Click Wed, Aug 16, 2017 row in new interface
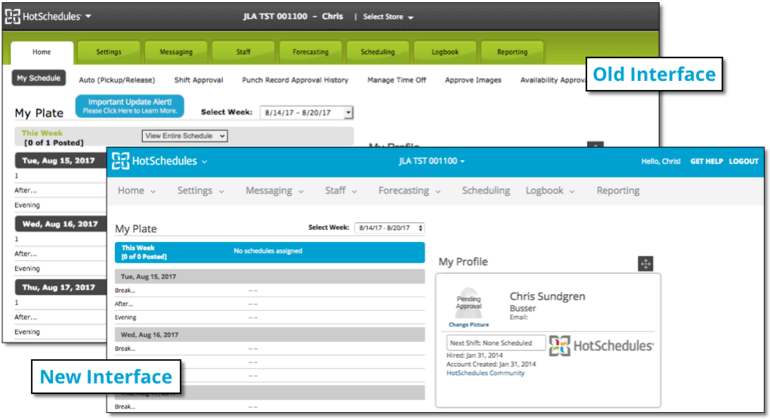The image size is (770, 419). point(270,335)
